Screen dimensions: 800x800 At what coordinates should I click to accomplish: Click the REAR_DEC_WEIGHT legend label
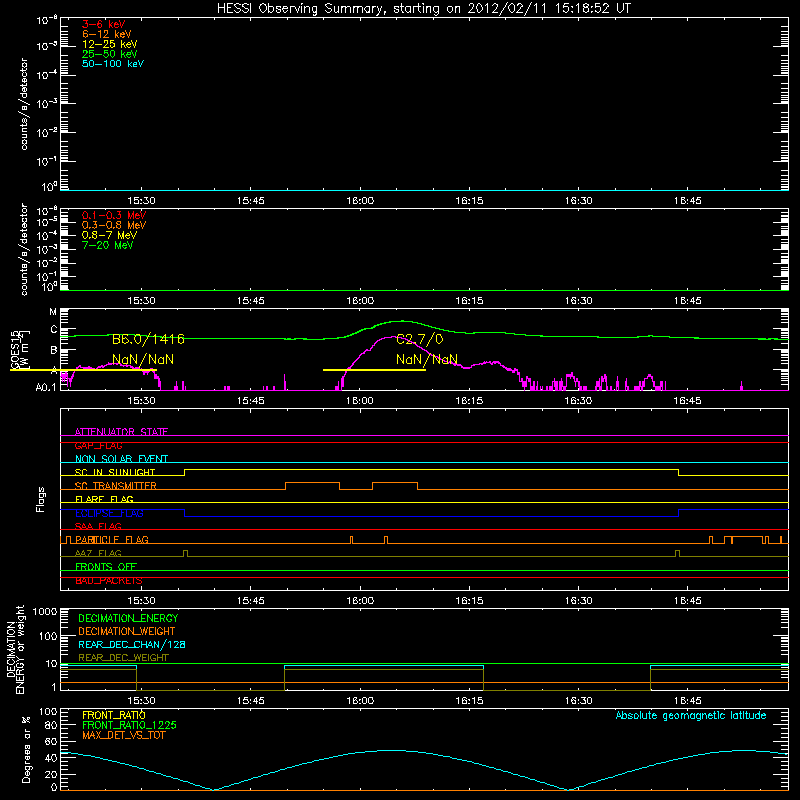tap(123, 658)
